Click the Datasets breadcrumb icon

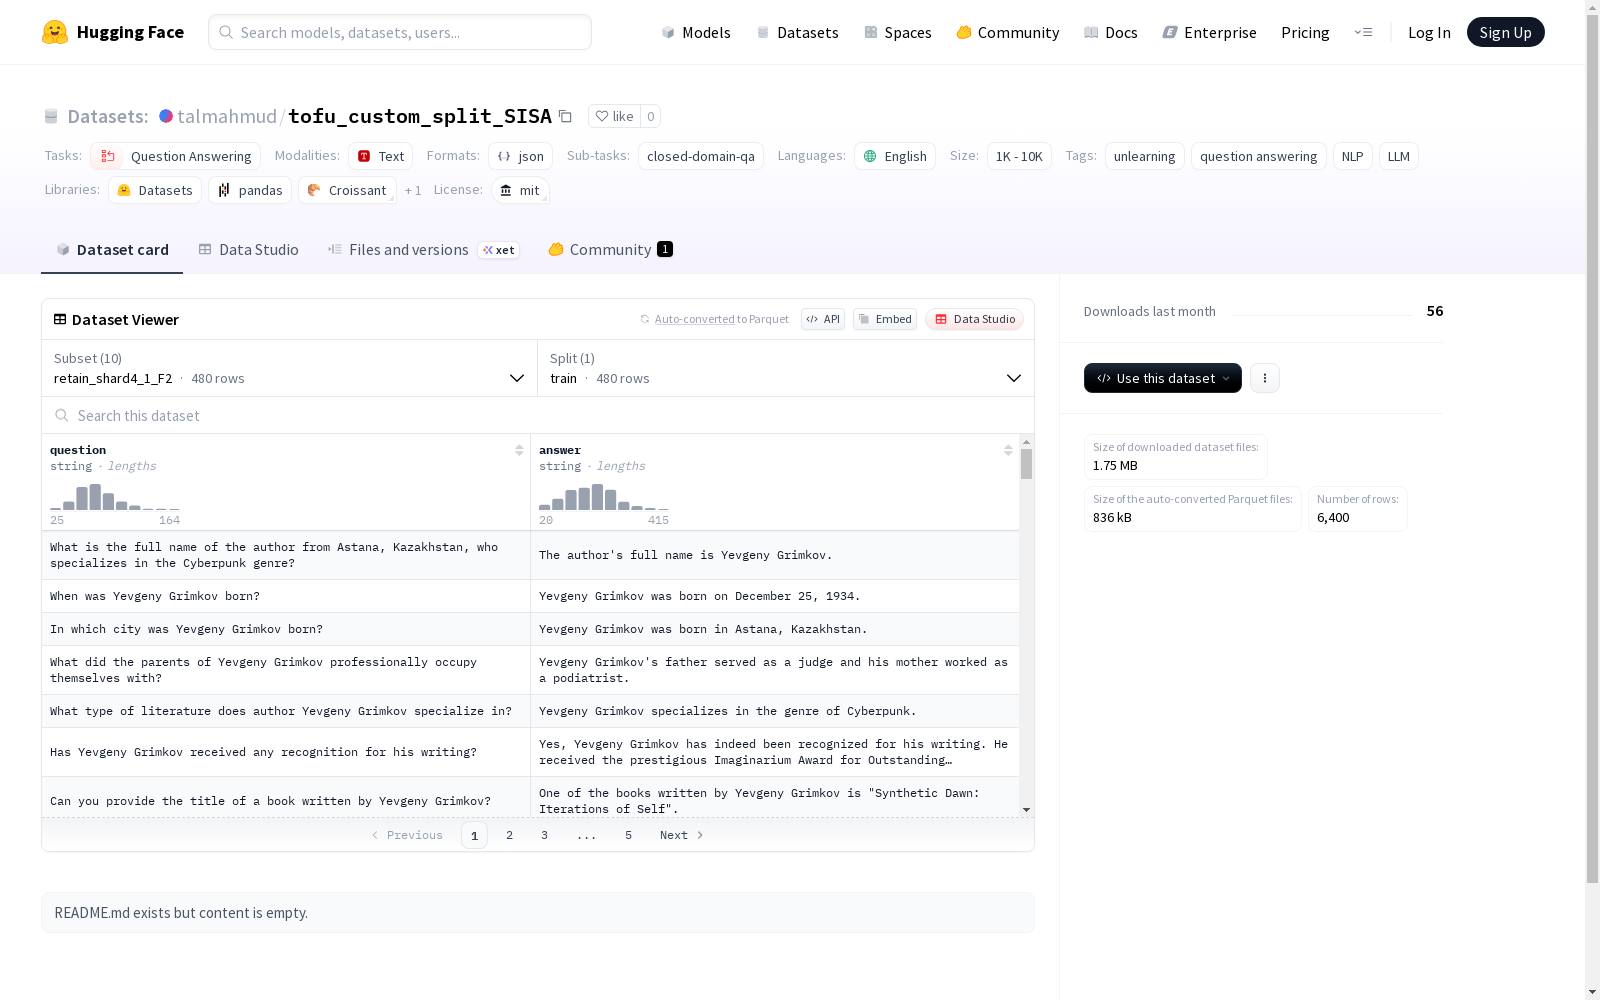pyautogui.click(x=51, y=116)
